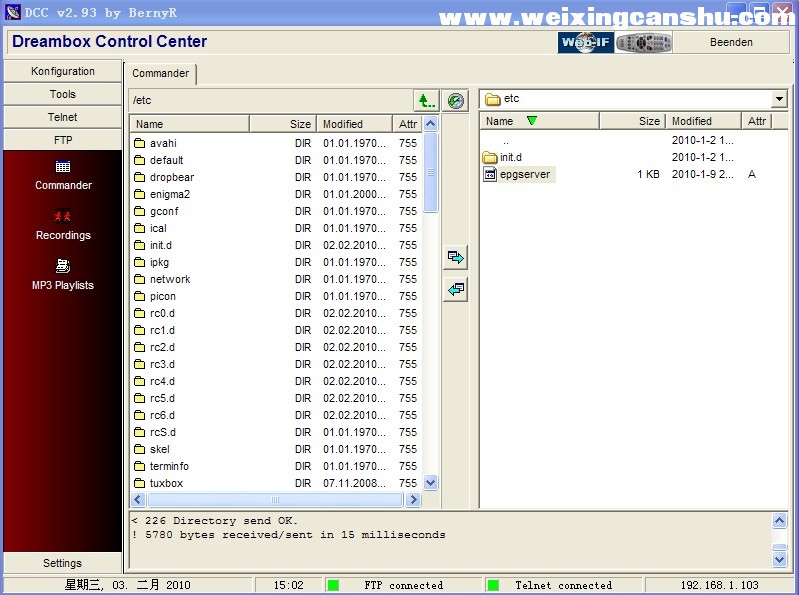Image resolution: width=799 pixels, height=595 pixels.
Task: Sort remote list by Size column
Action: pyautogui.click(x=283, y=124)
